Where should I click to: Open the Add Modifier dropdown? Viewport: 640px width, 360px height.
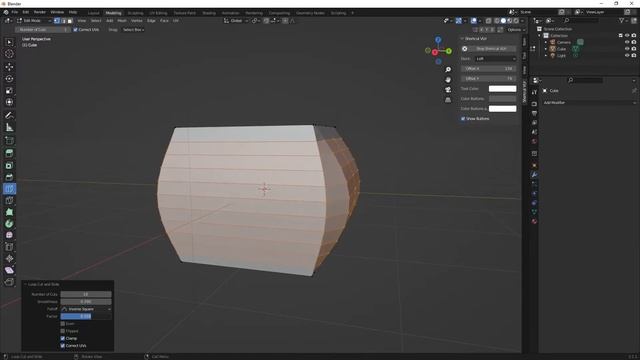click(589, 103)
